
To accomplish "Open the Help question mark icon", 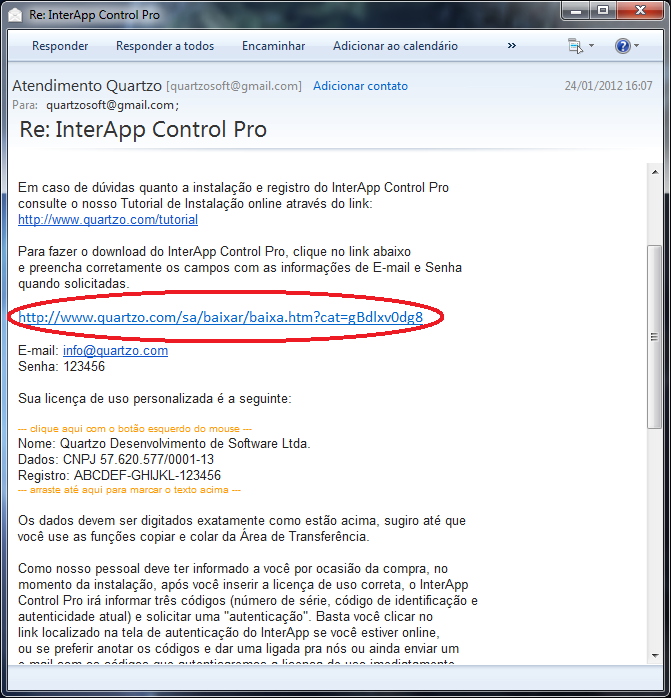I will pos(622,45).
